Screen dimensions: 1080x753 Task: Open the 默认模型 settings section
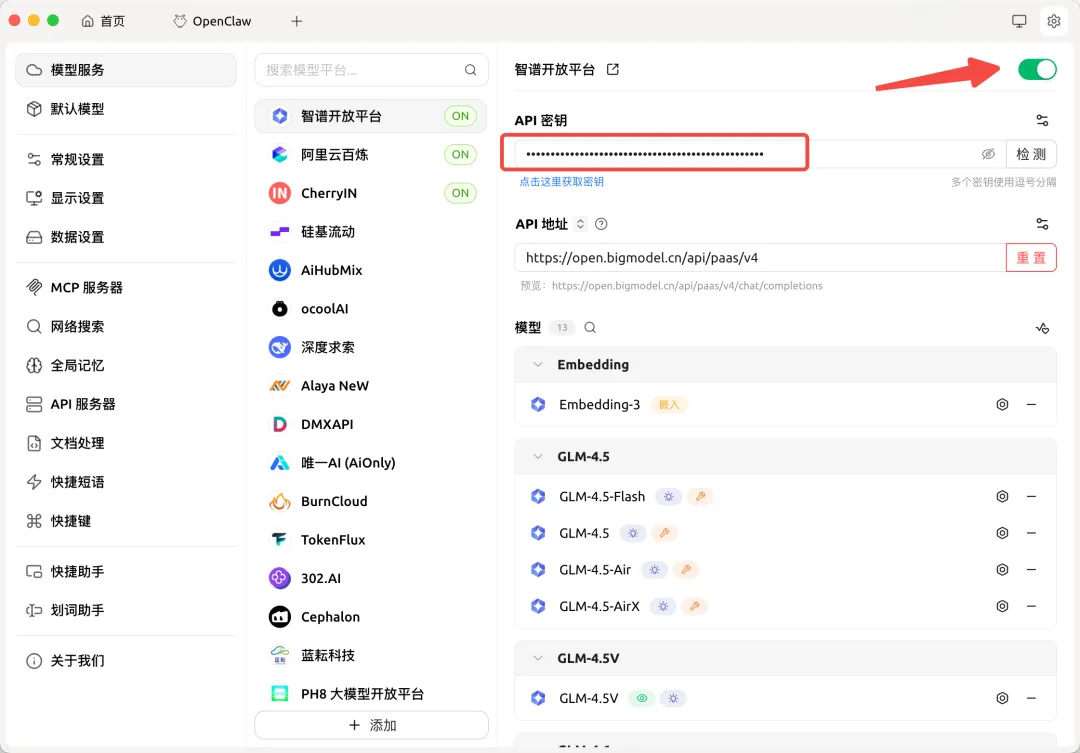[78, 109]
